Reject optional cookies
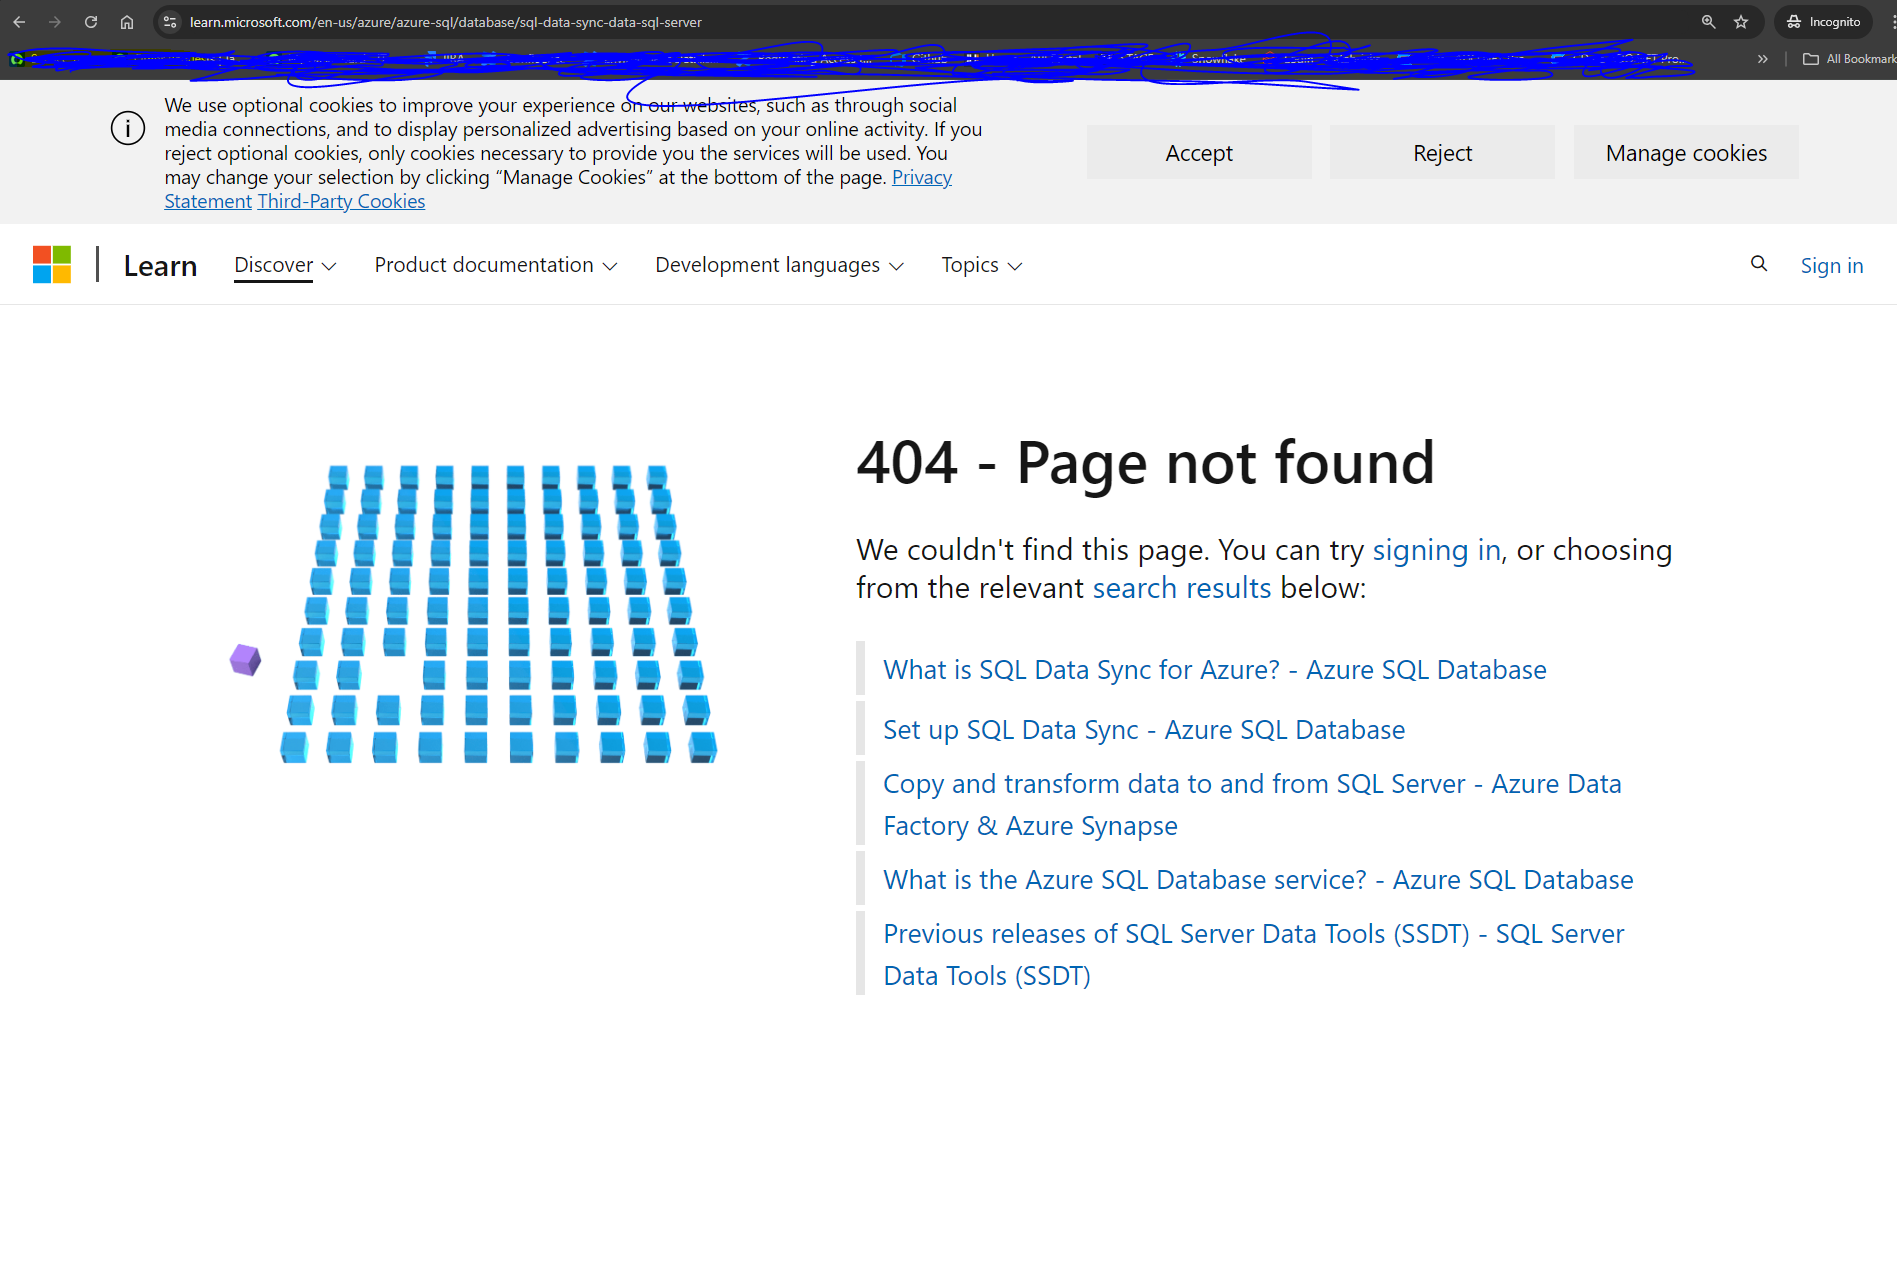1897x1263 pixels. click(1442, 153)
